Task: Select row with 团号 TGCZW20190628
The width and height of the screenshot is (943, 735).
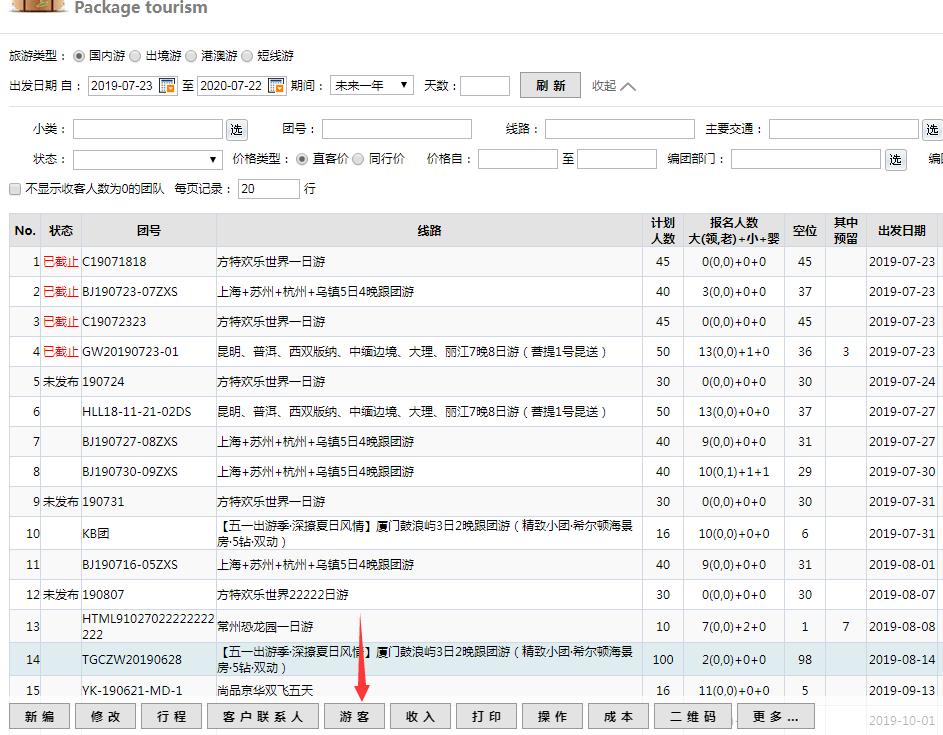Action: tap(132, 660)
